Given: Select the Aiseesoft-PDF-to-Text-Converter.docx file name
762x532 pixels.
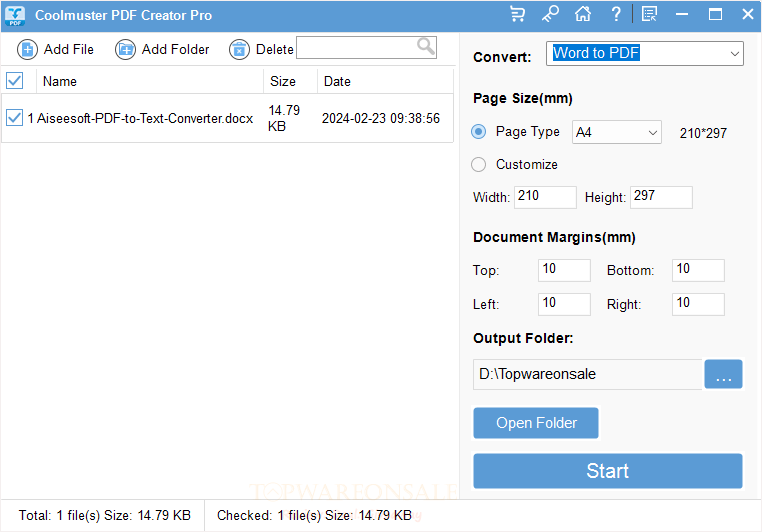Looking at the screenshot, I should [x=145, y=118].
